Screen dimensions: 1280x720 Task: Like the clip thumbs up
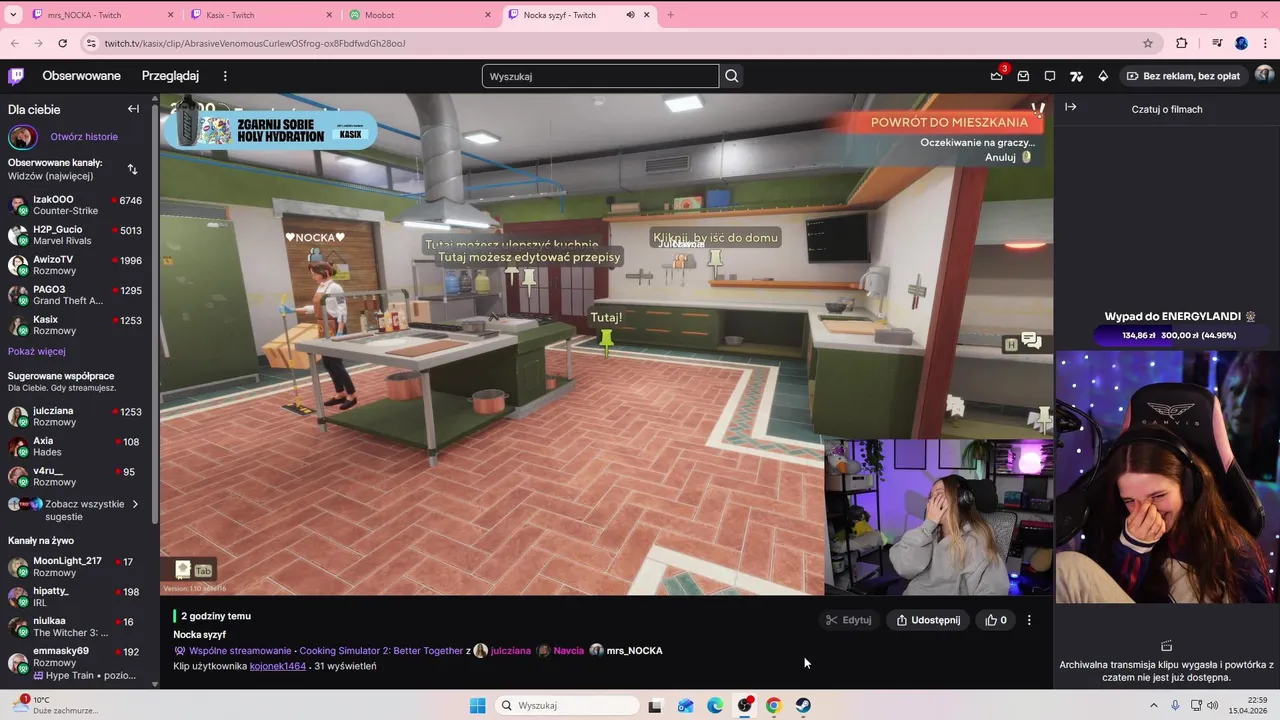[996, 620]
